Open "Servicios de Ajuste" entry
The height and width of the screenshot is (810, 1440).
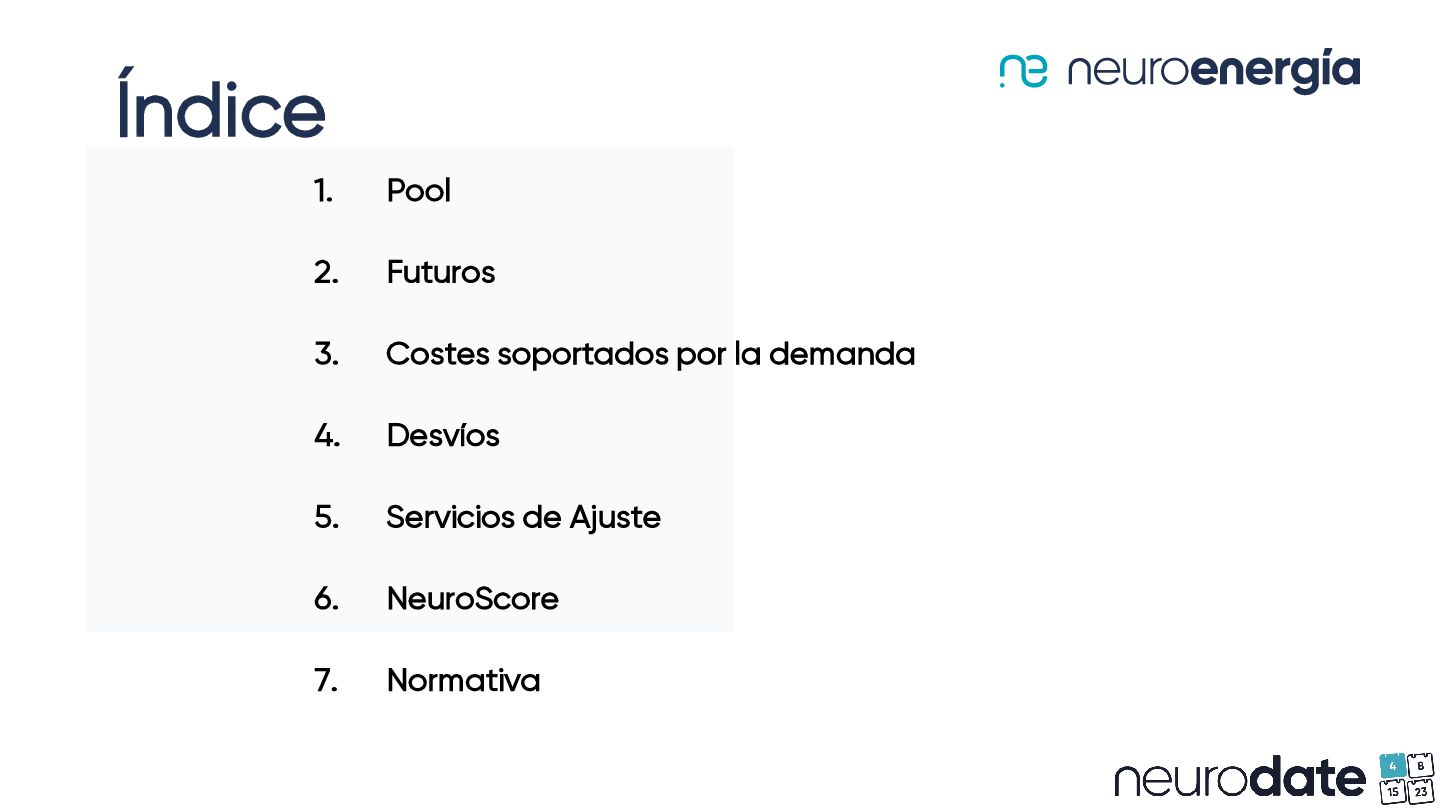[523, 517]
